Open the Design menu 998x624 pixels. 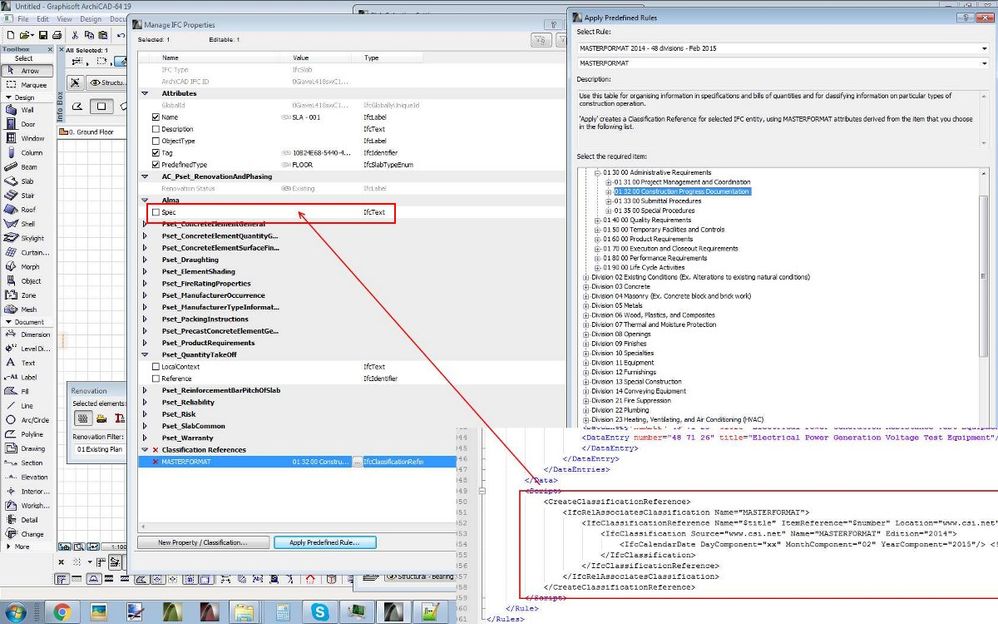tap(91, 19)
